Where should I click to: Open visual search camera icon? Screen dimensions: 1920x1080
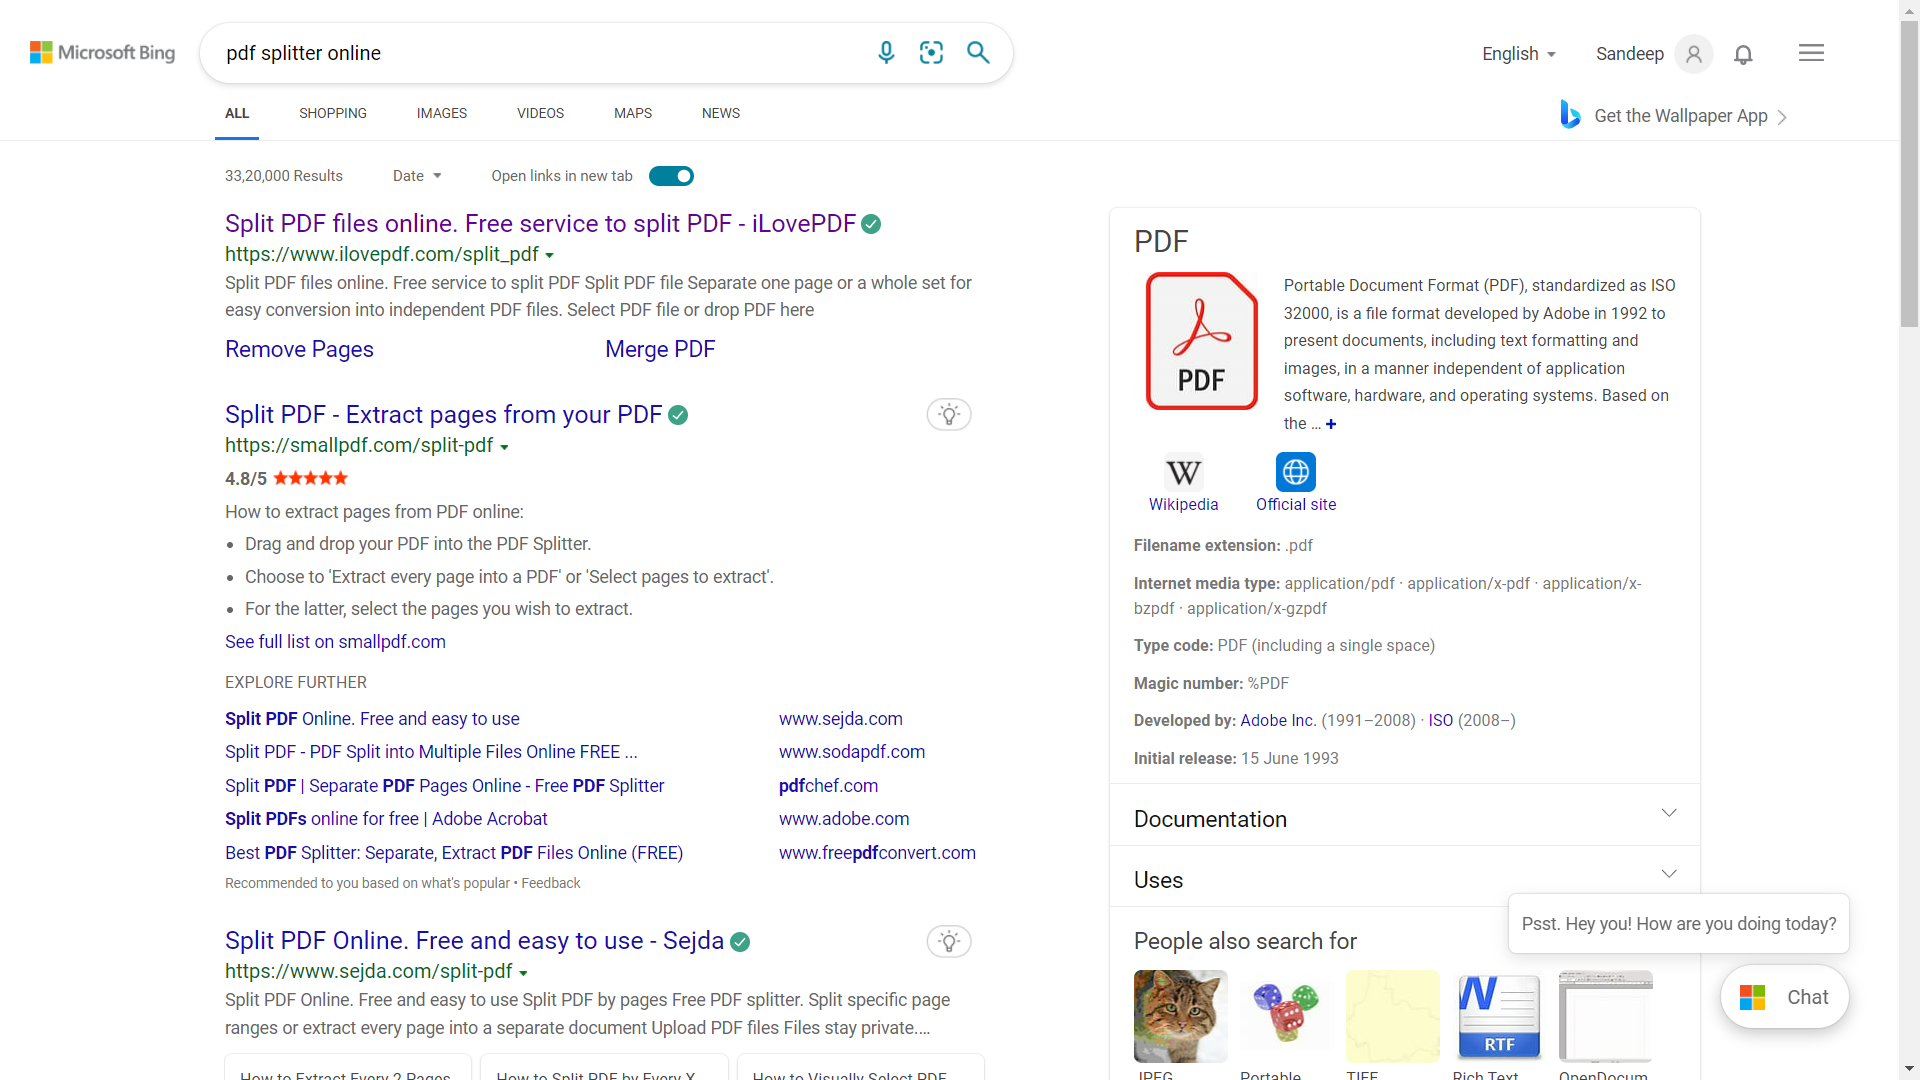[x=931, y=53]
